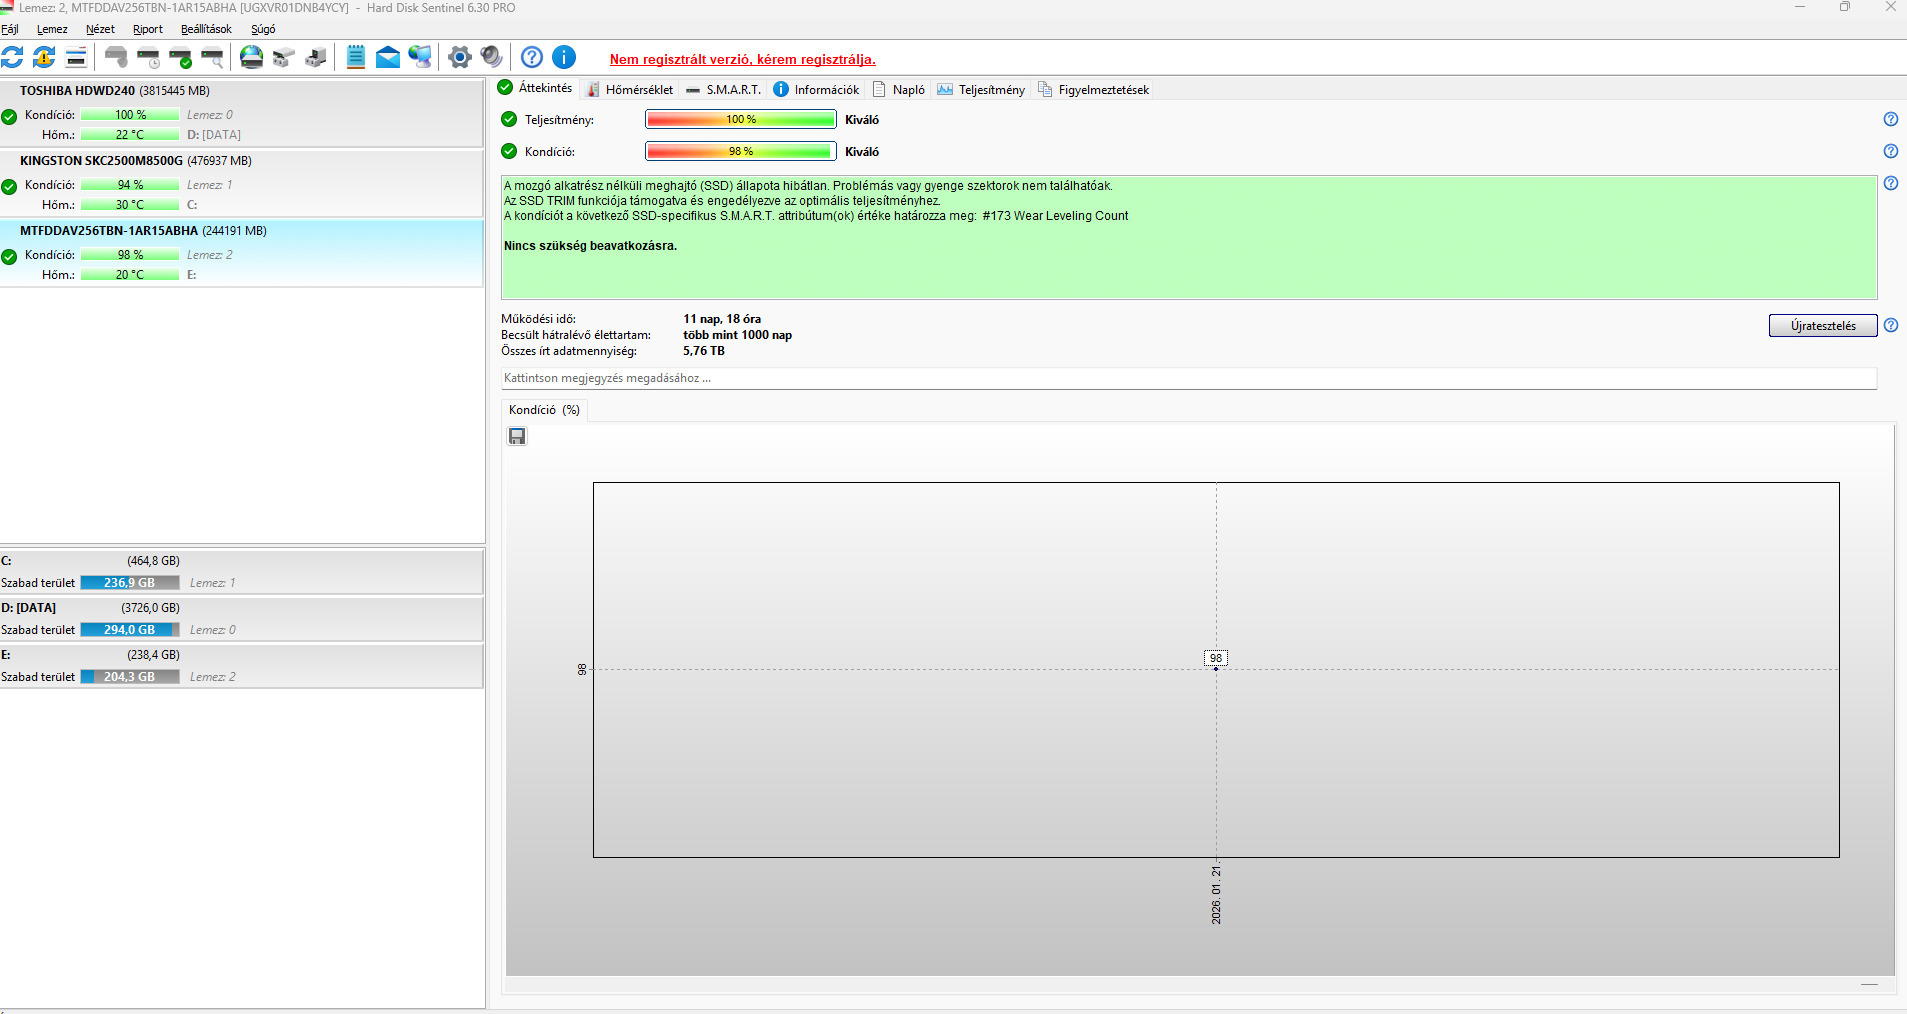1907x1014 pixels.
Task: Click the Kondíció 98 % gradient bar in overview
Action: coord(741,151)
